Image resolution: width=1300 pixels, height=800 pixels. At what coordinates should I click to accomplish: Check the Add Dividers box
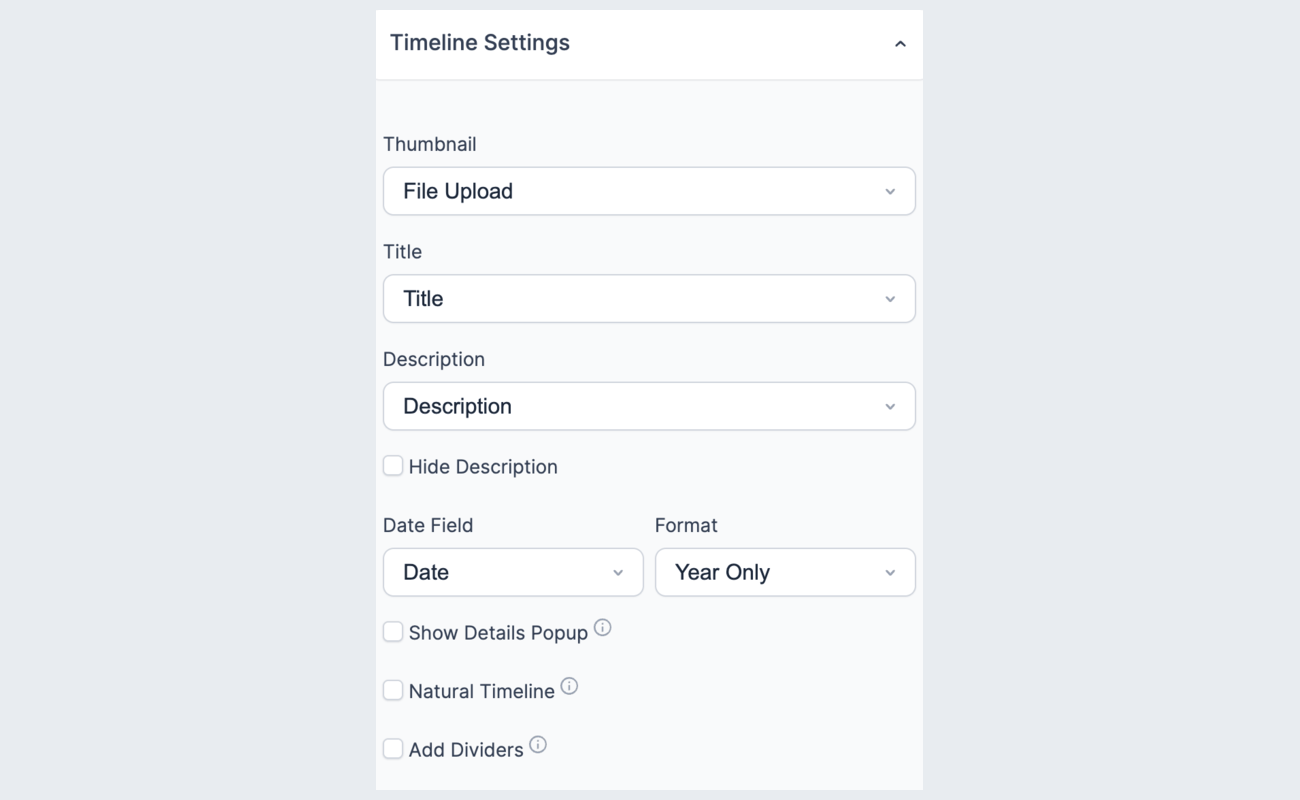pyautogui.click(x=392, y=748)
